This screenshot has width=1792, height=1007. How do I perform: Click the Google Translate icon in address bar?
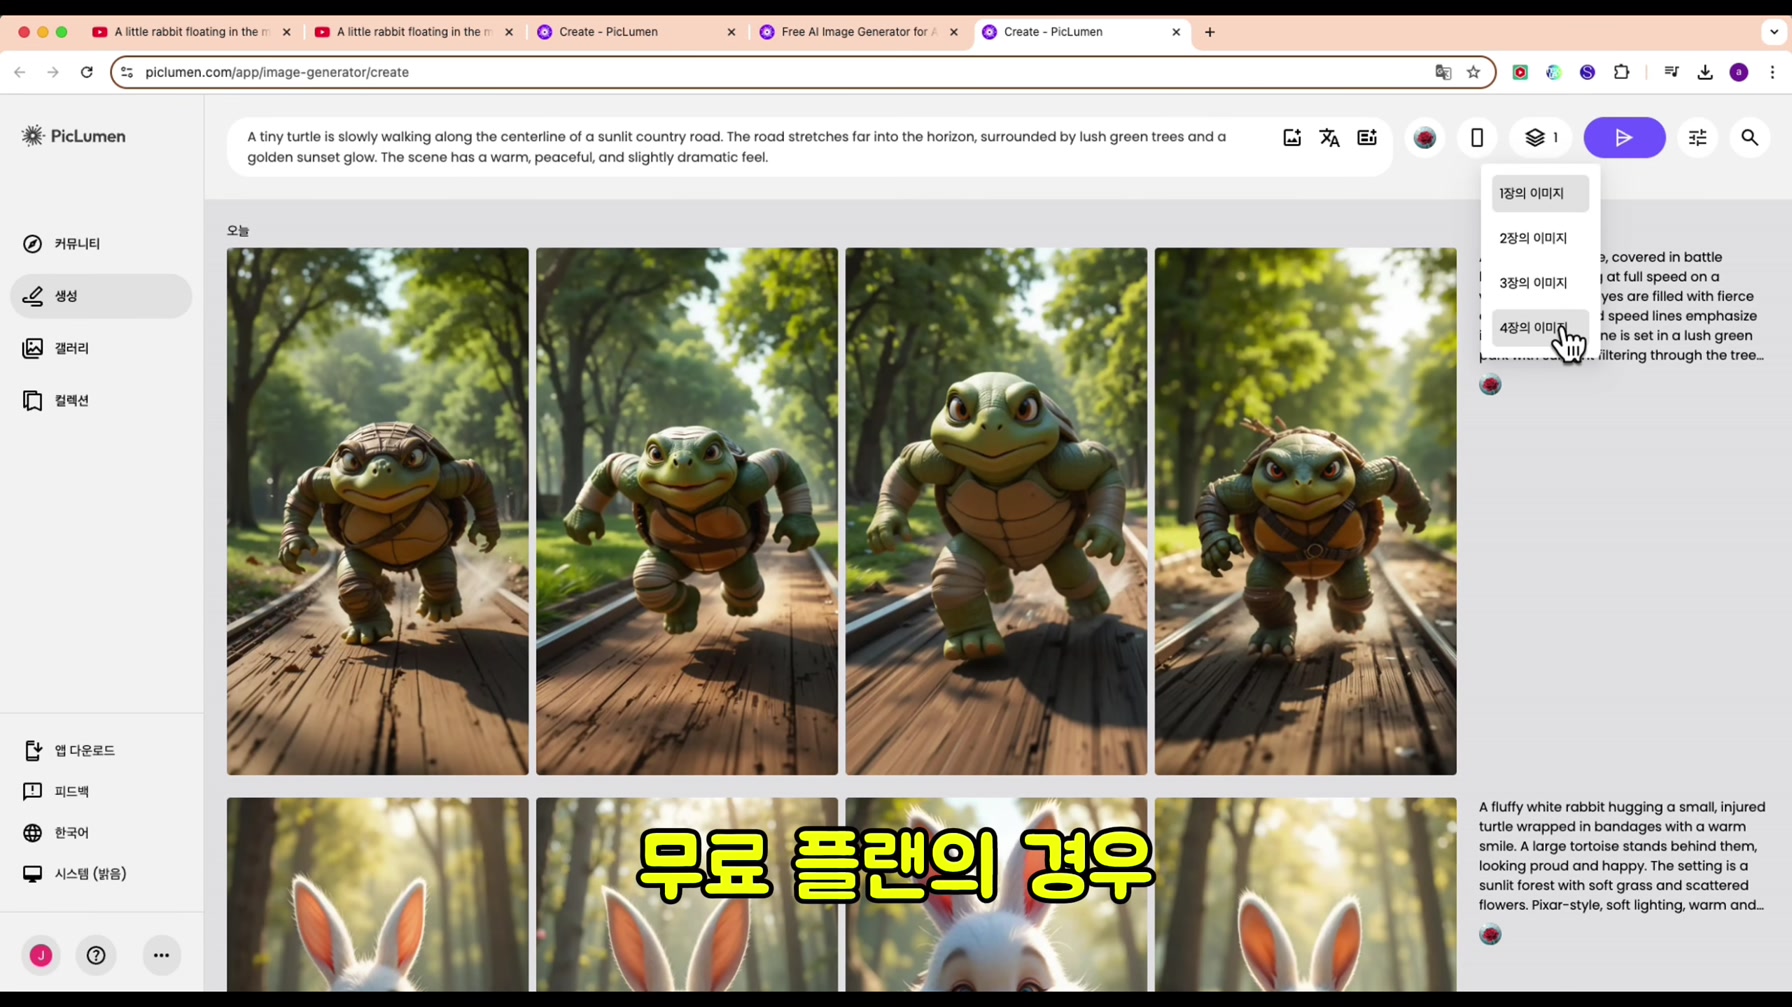pos(1443,72)
